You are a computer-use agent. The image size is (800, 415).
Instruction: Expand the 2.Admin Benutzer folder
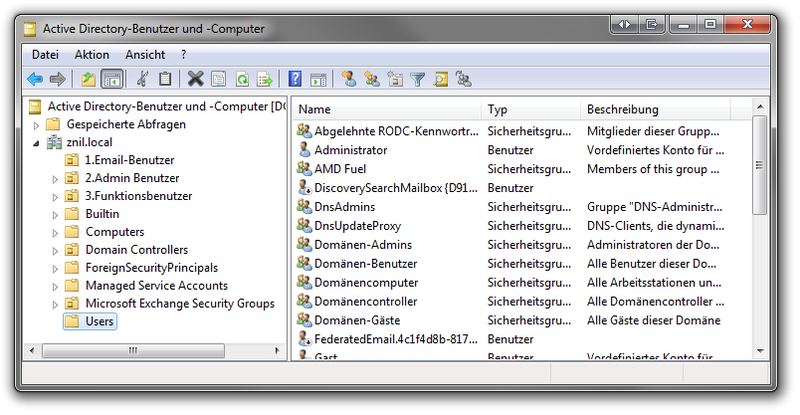point(55,179)
